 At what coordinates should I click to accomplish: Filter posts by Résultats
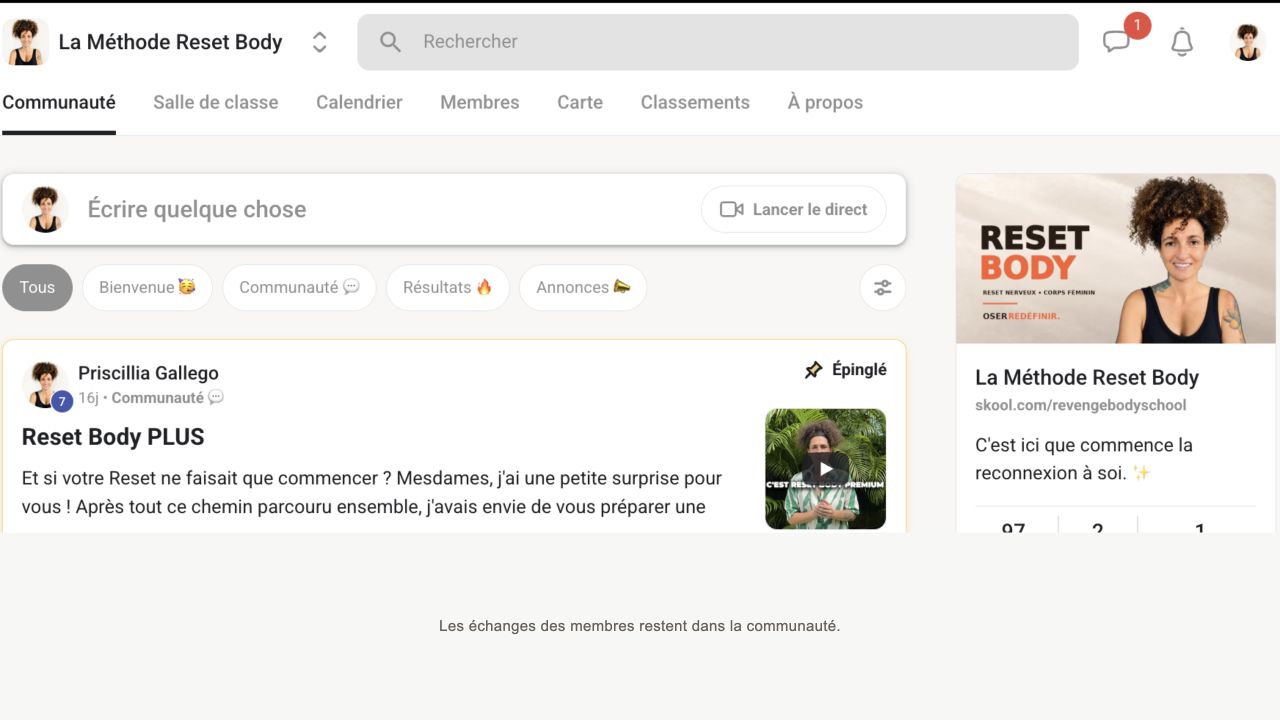pyautogui.click(x=448, y=288)
